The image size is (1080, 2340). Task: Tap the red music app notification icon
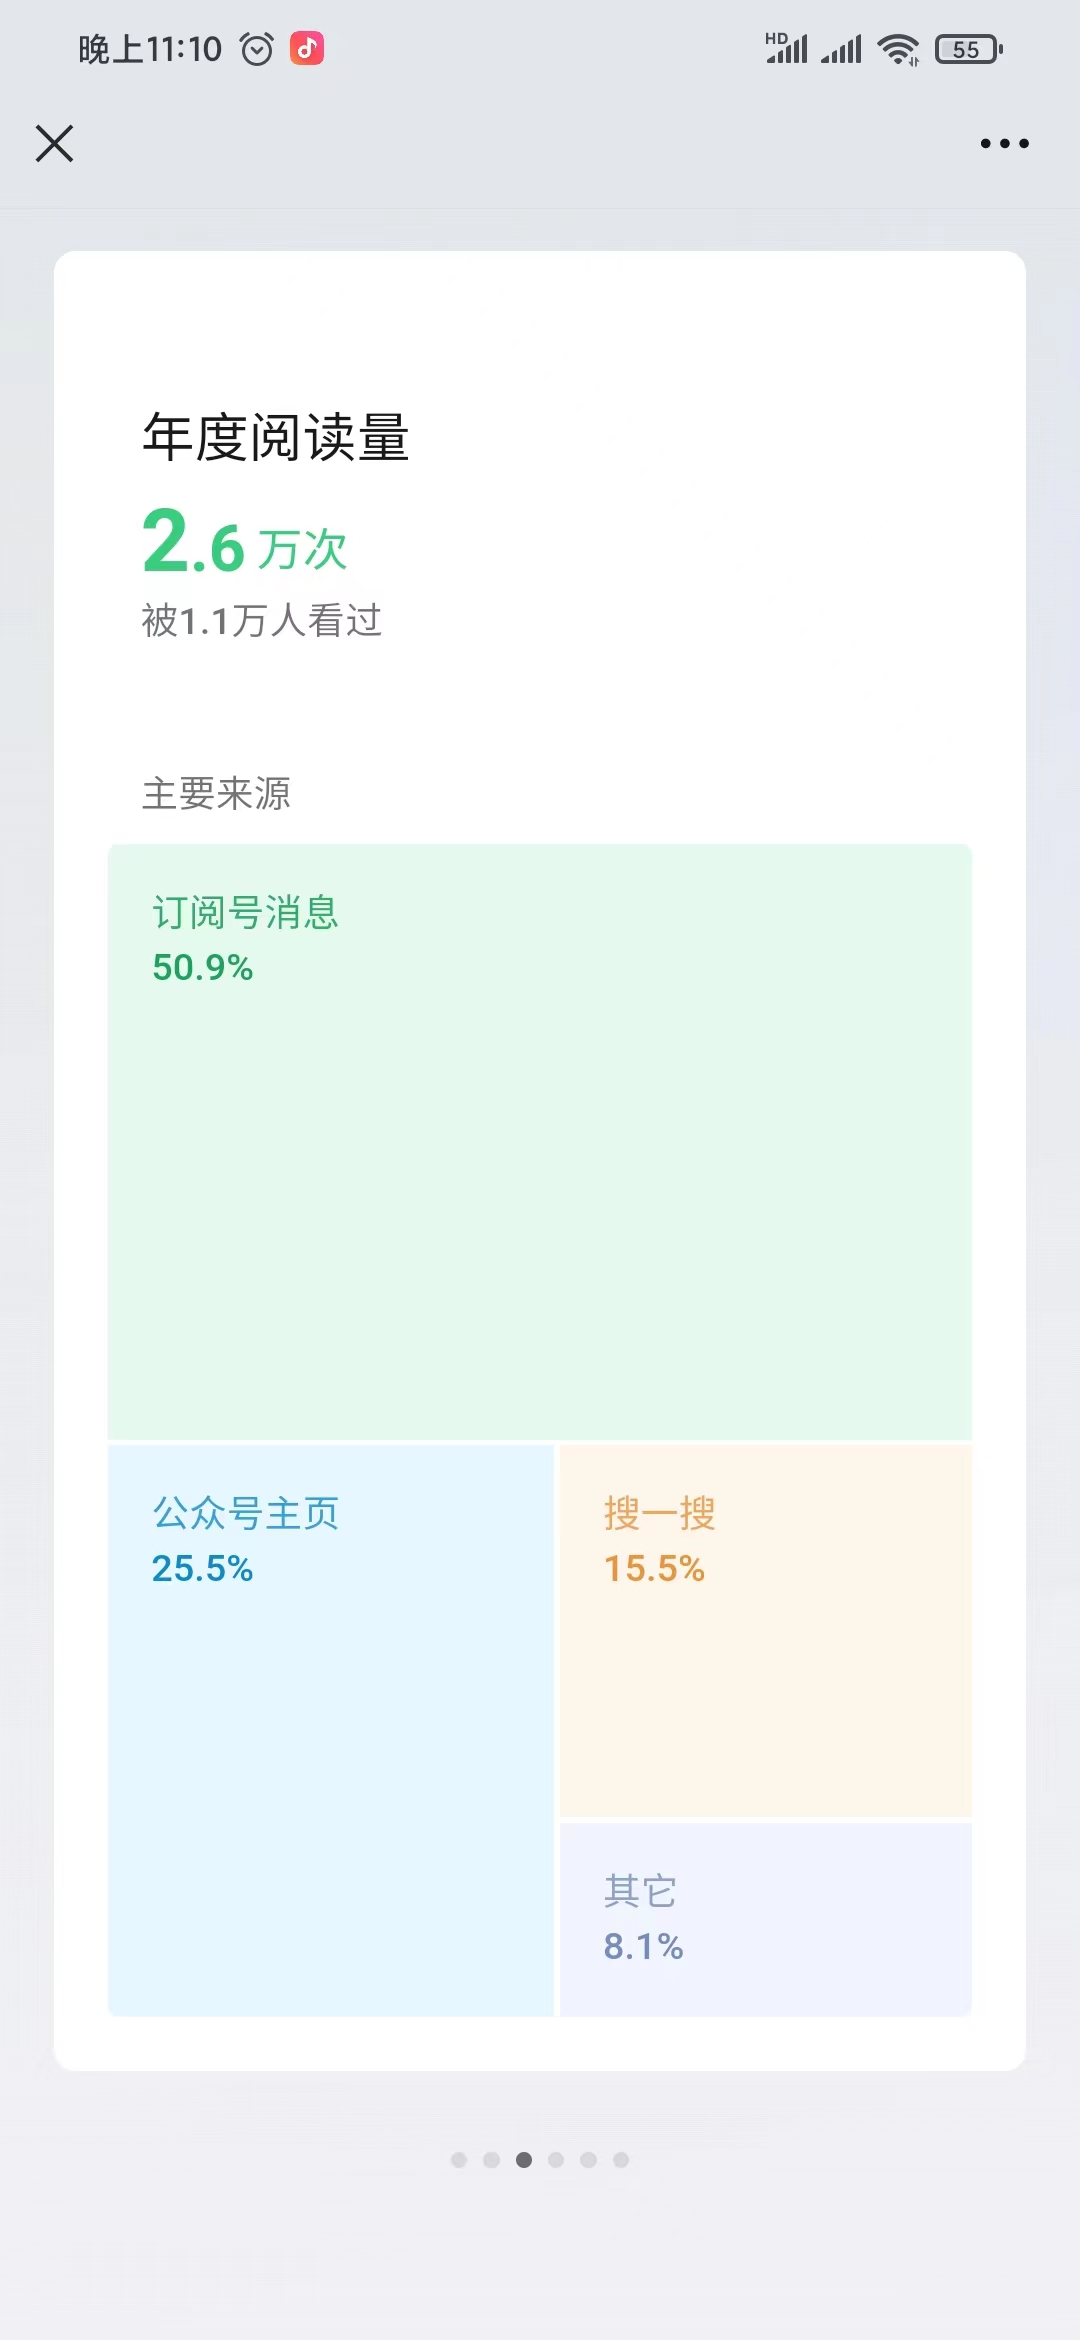point(307,48)
